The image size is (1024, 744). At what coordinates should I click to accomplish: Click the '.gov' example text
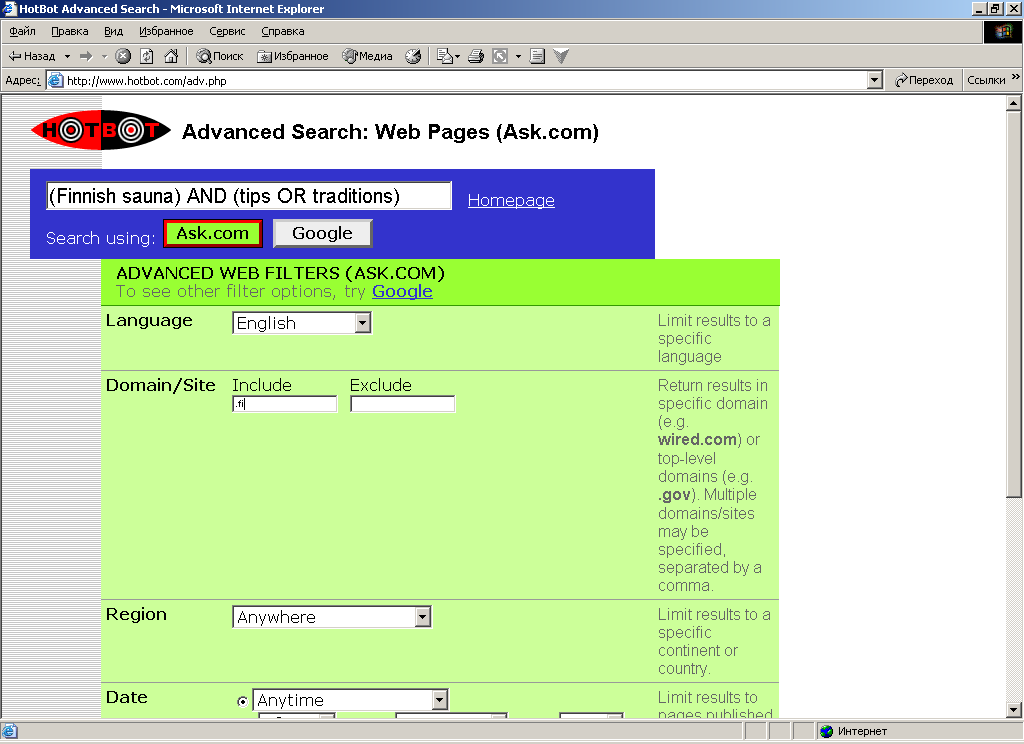click(674, 494)
